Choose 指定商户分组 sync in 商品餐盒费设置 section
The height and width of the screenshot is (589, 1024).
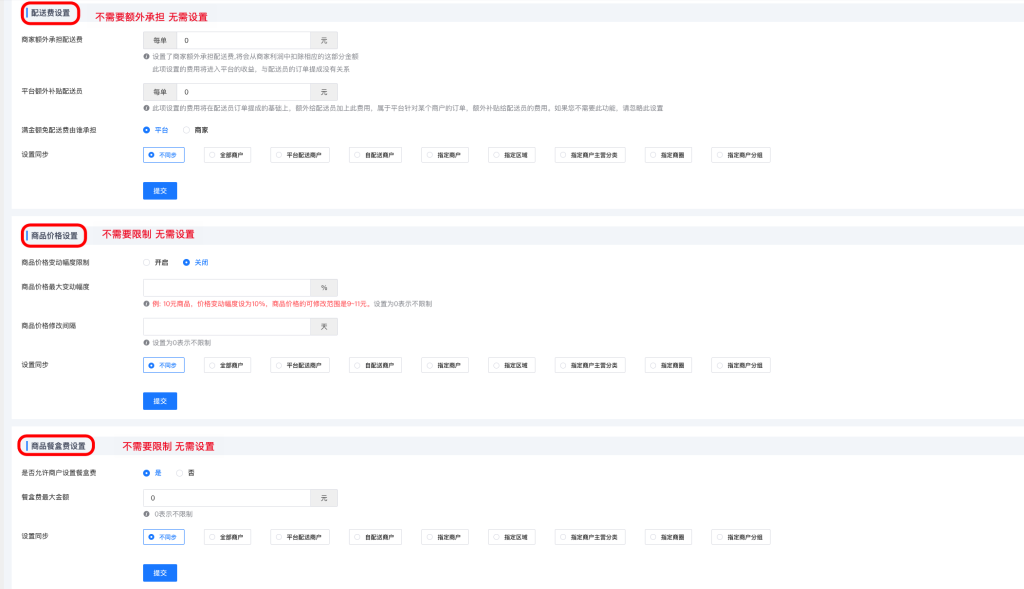741,537
